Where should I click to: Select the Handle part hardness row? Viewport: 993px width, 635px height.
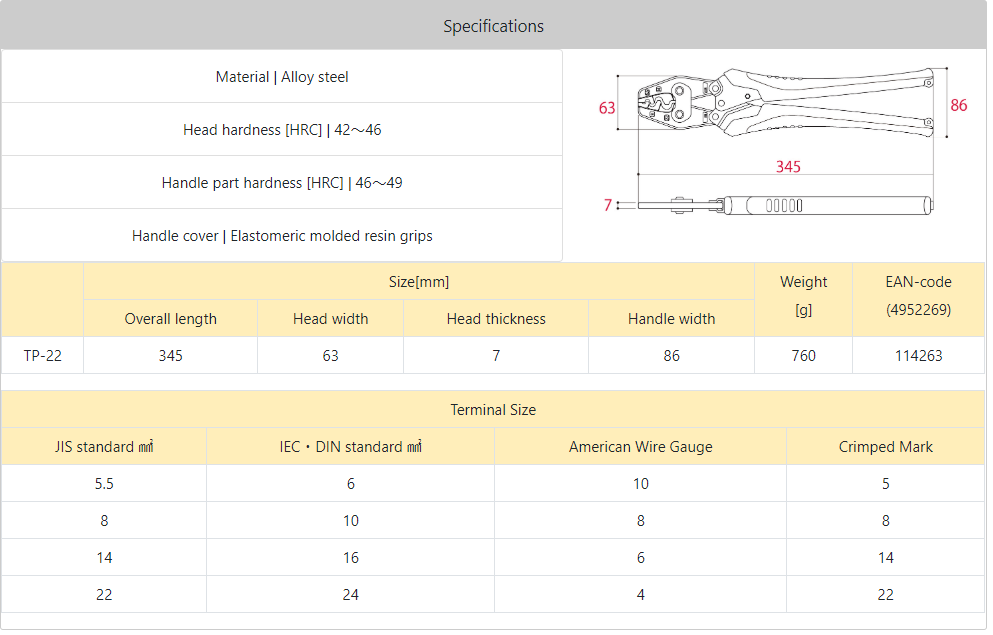pyautogui.click(x=282, y=183)
